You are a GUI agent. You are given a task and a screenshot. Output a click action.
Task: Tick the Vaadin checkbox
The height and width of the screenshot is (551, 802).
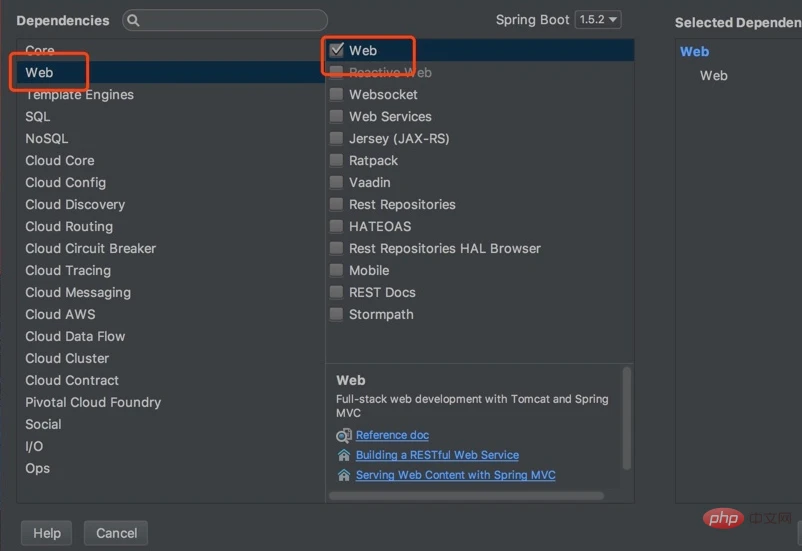coord(337,182)
